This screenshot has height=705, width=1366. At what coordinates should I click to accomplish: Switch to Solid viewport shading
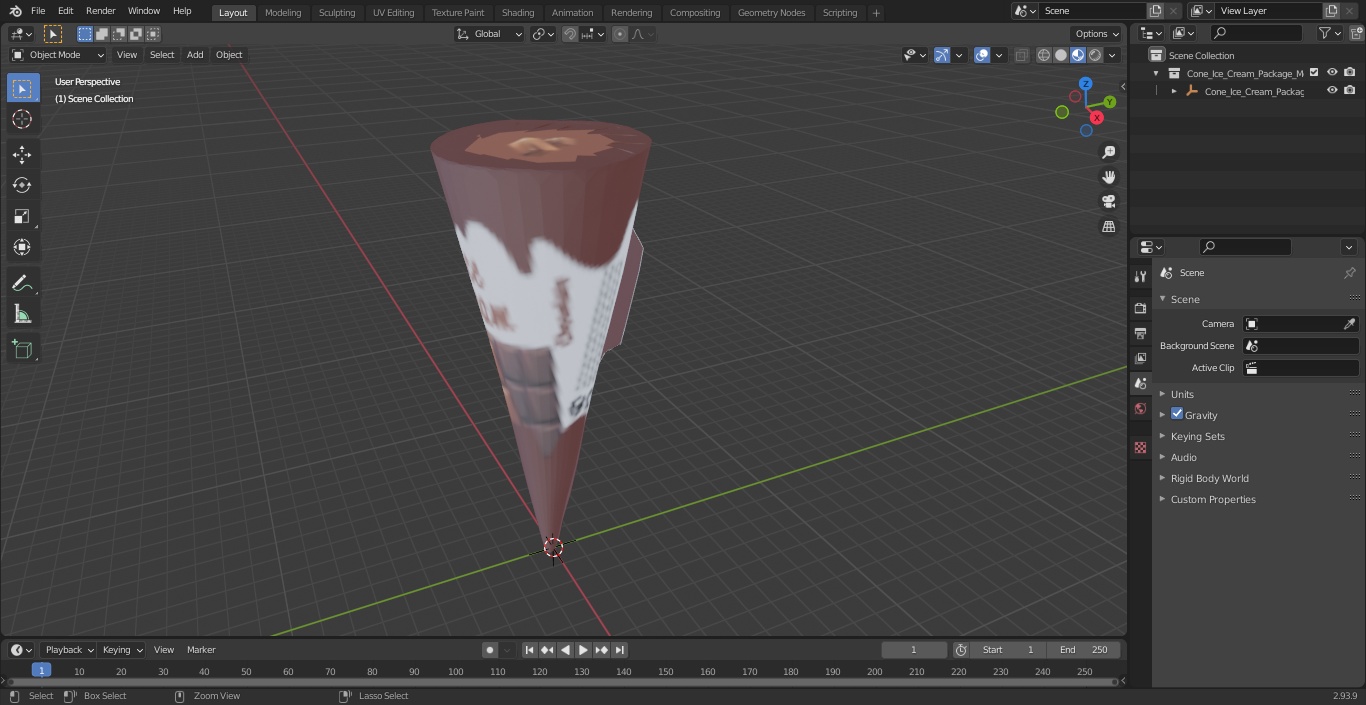1061,55
